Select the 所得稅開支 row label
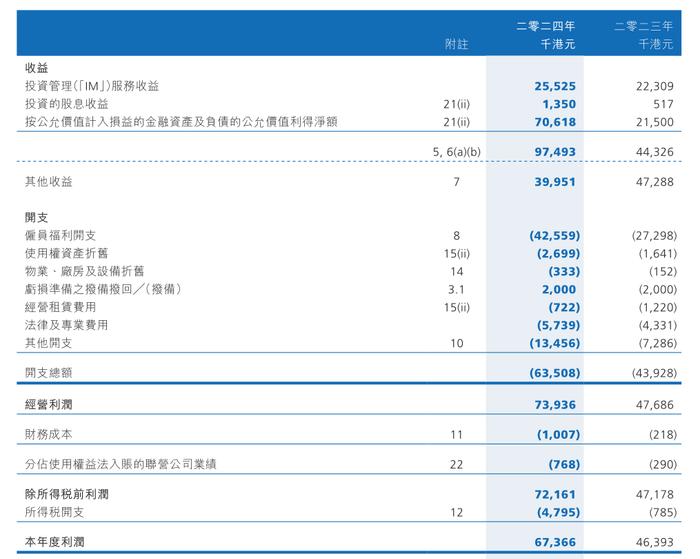The image size is (700, 559). (54, 512)
